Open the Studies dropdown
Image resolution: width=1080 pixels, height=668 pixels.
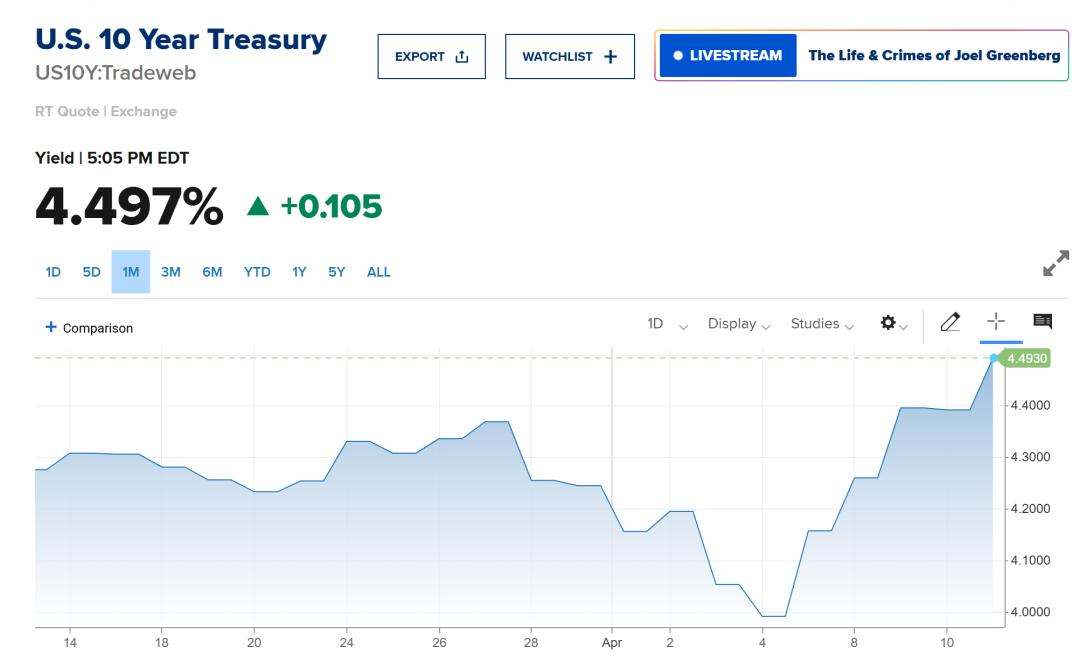(x=822, y=324)
